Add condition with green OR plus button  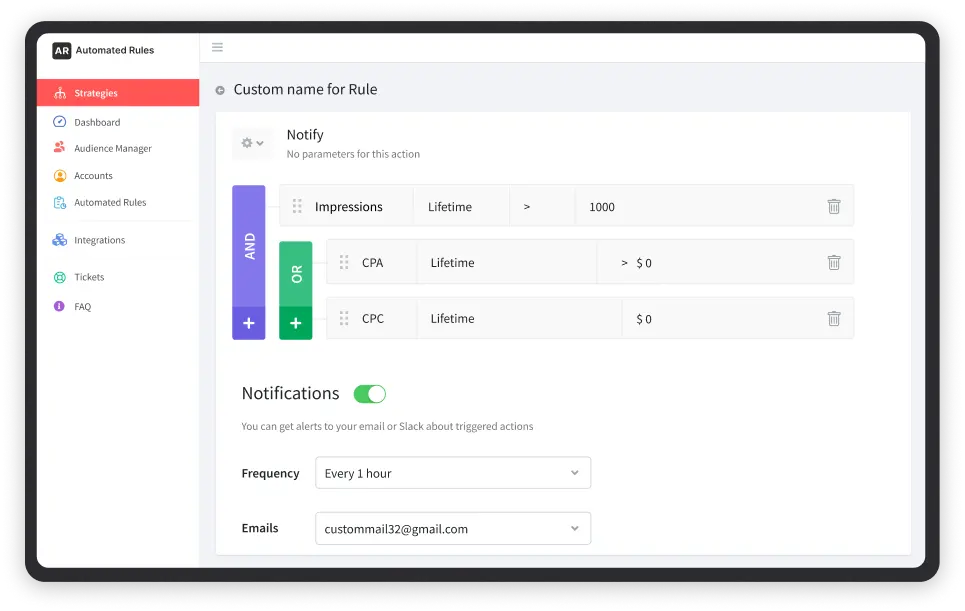point(295,324)
